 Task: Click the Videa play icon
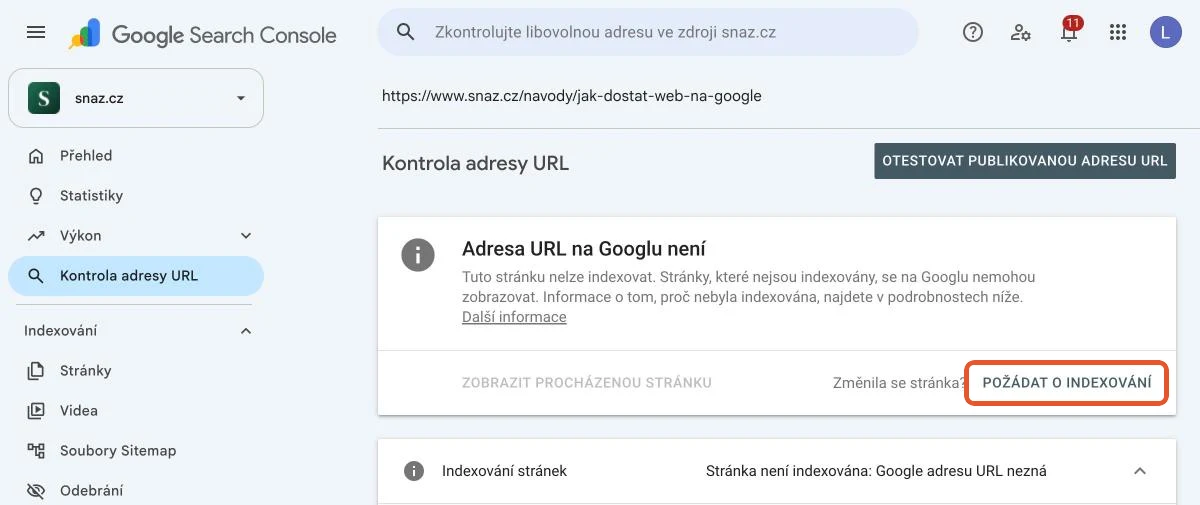pos(36,411)
